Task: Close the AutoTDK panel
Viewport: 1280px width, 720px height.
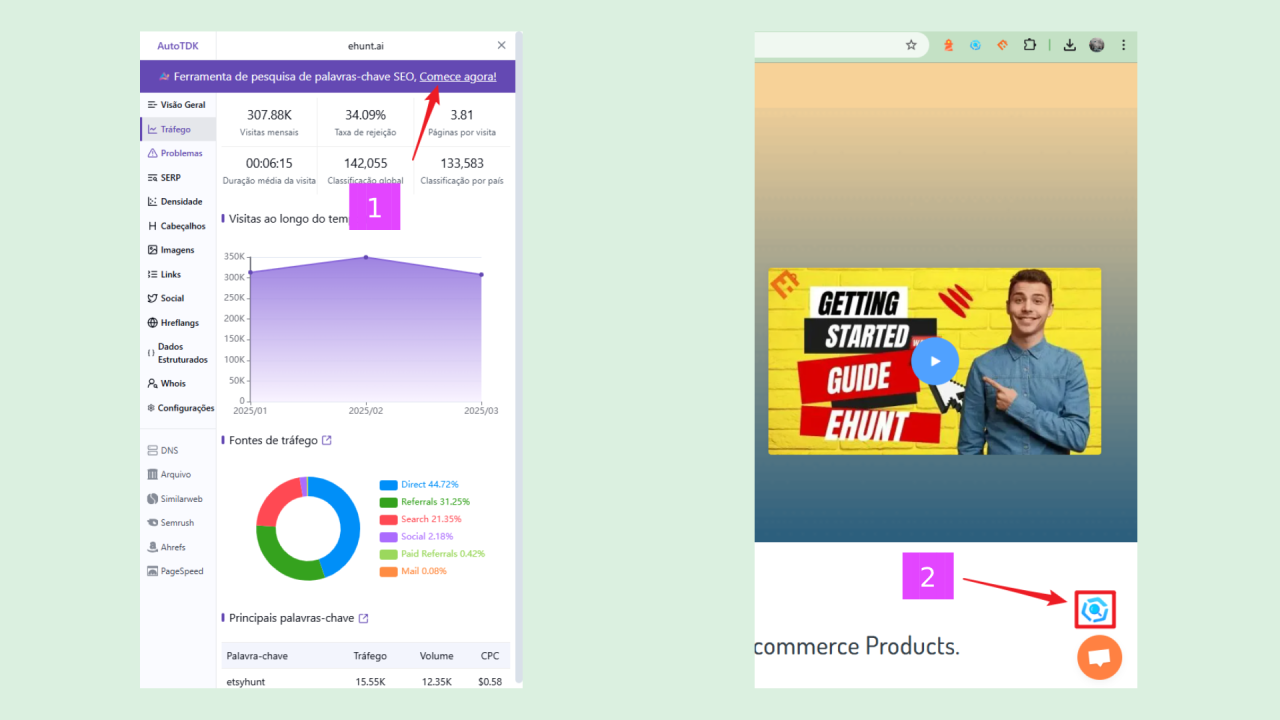Action: pyautogui.click(x=501, y=45)
